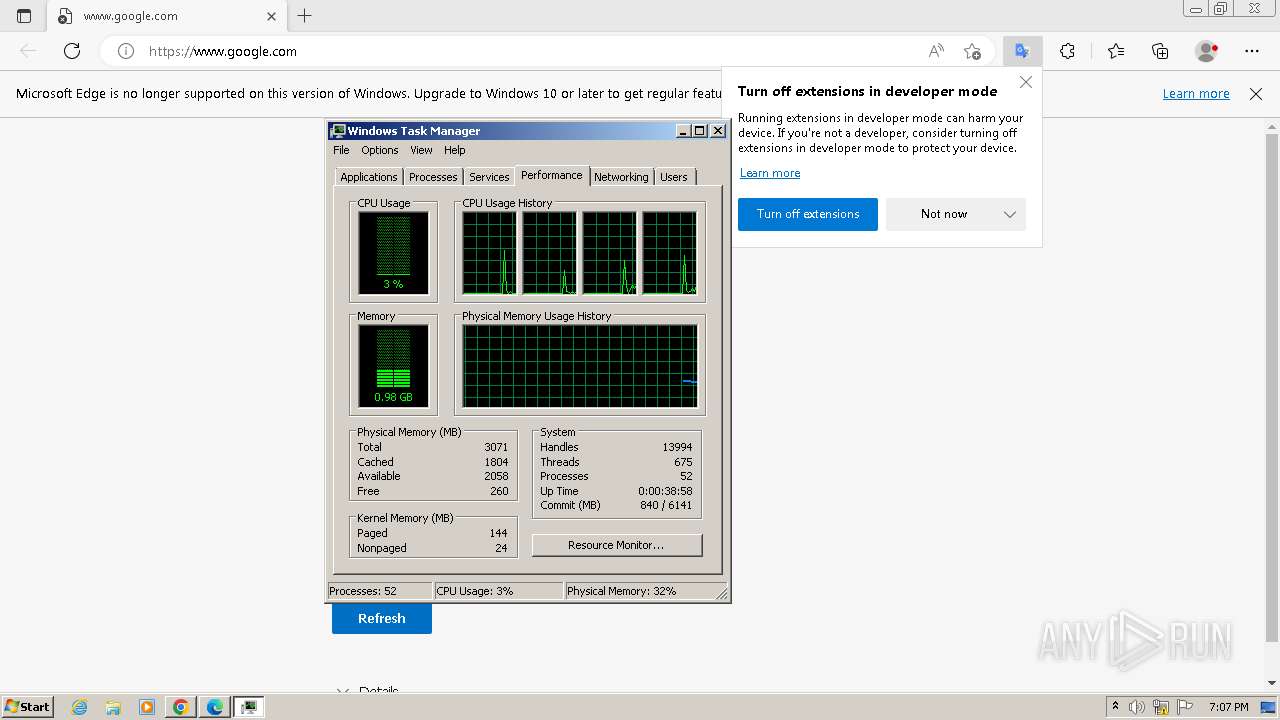The image size is (1280, 720).
Task: Launch Internet Explorer from taskbar
Action: [x=80, y=707]
